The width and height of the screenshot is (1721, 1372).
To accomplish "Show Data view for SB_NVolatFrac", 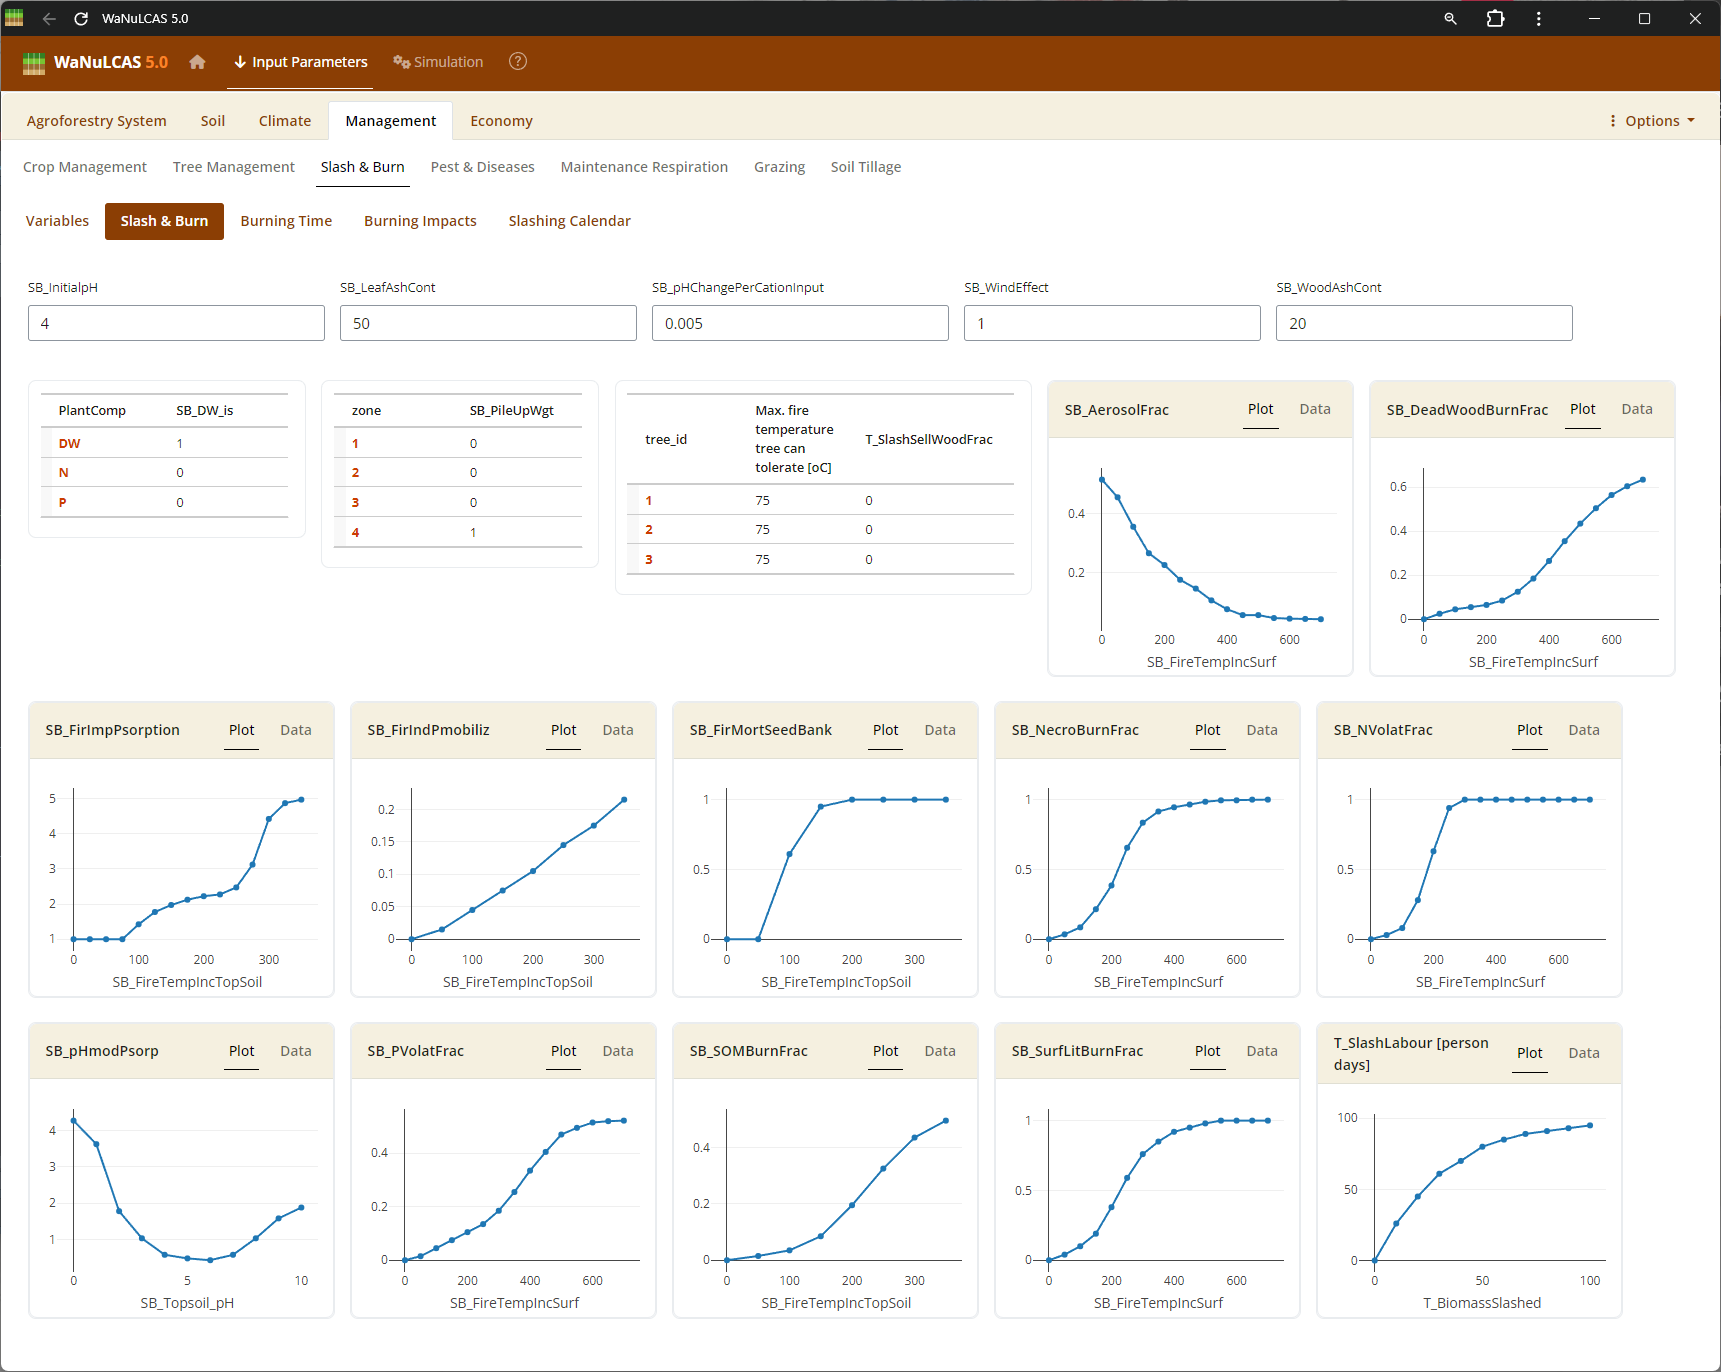I will click(x=1583, y=730).
